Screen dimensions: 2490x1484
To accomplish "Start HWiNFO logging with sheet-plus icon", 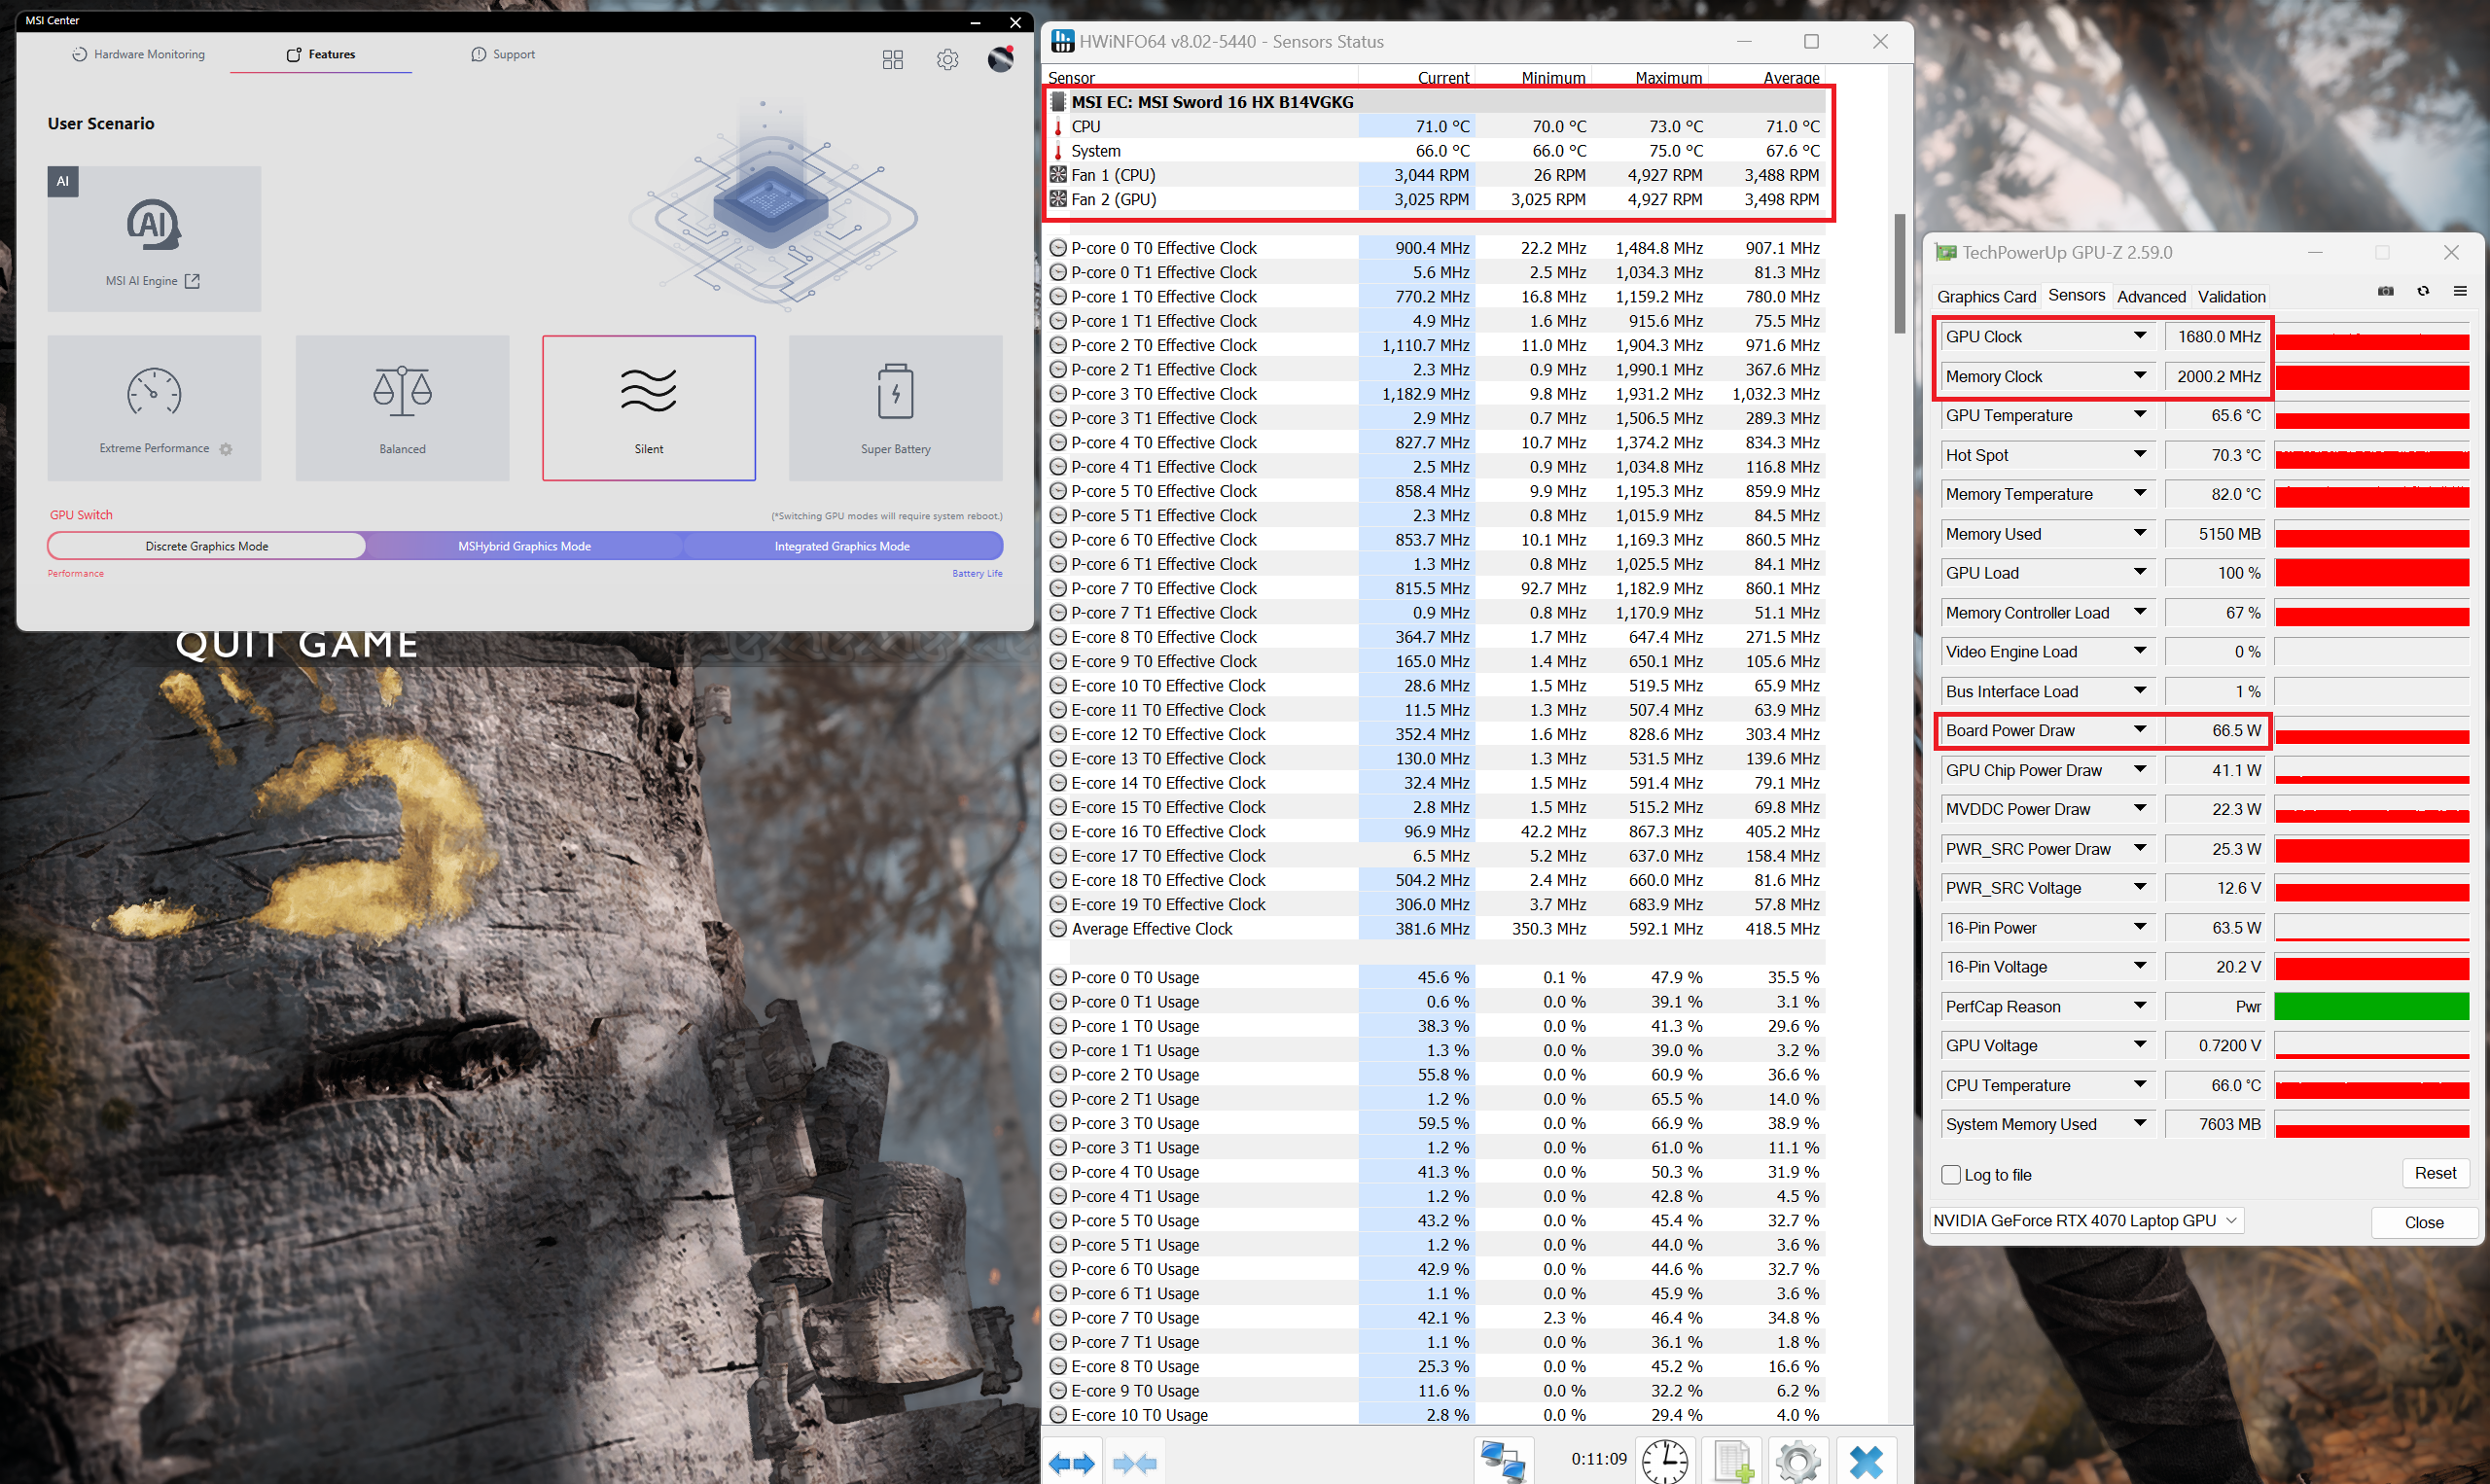I will (x=1733, y=1461).
